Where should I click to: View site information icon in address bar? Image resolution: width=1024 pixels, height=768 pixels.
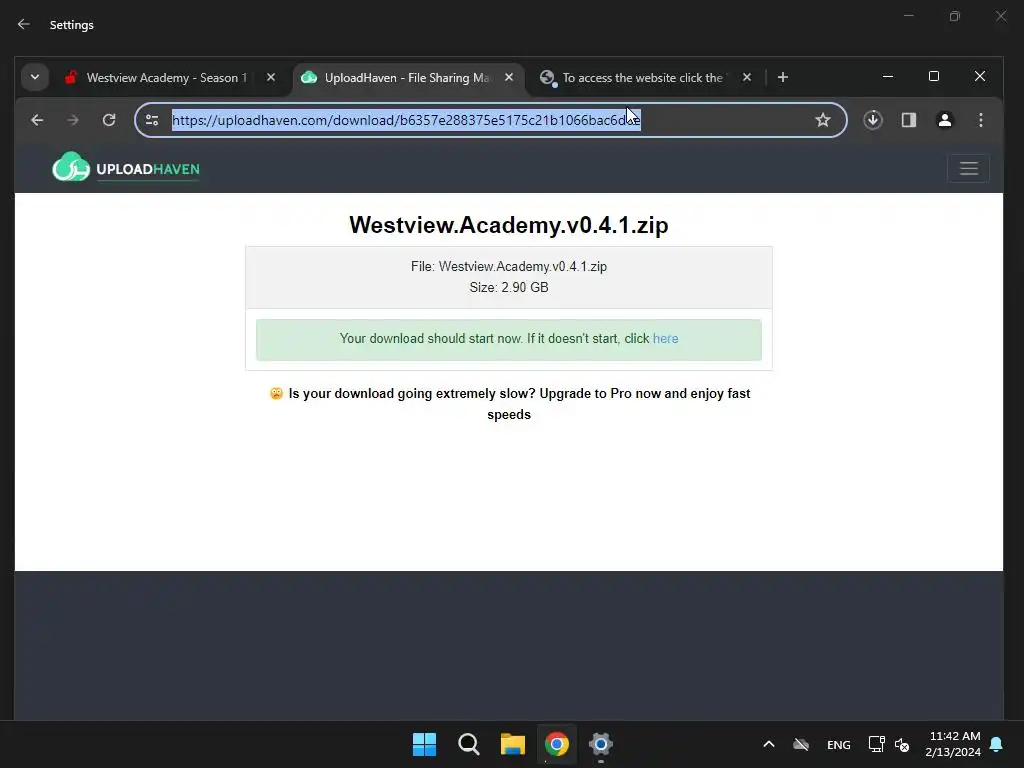(152, 120)
